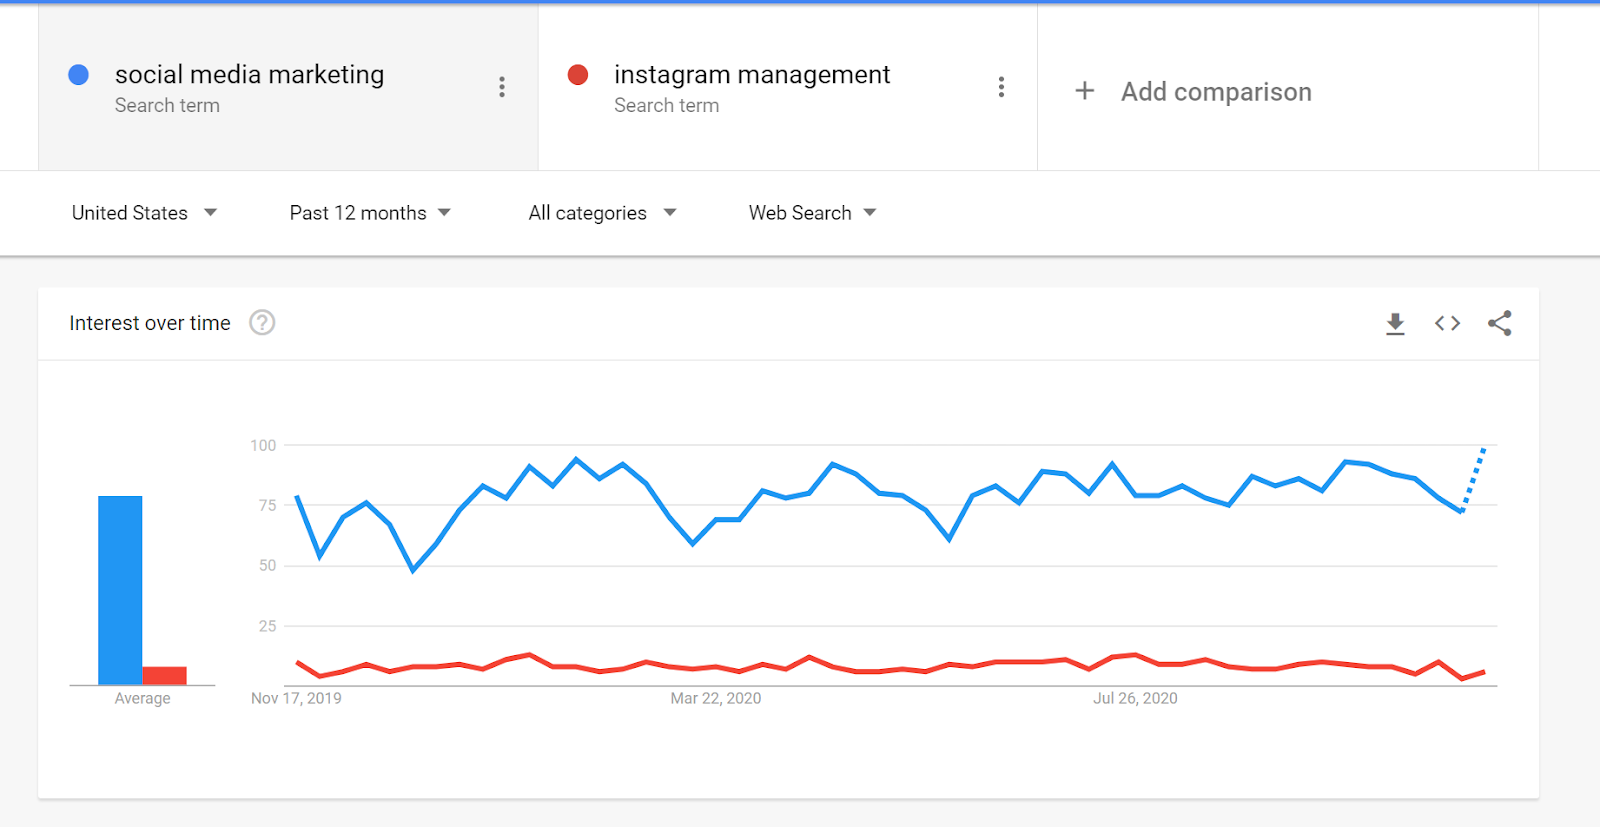The width and height of the screenshot is (1600, 827).
Task: Share the Interest over time chart
Action: tap(1499, 323)
